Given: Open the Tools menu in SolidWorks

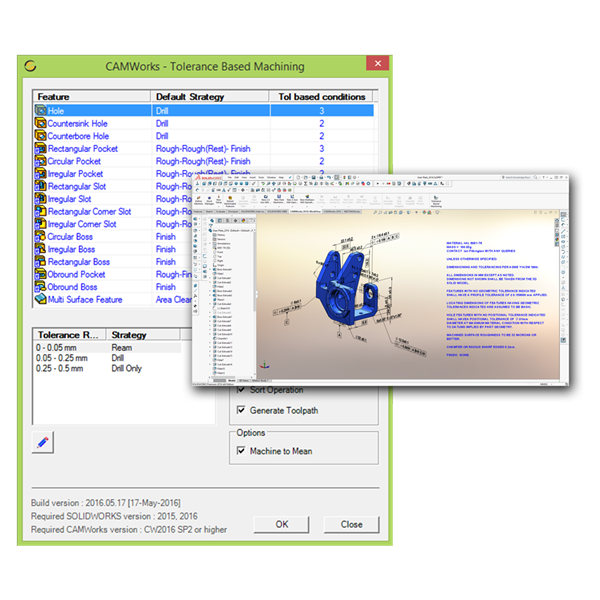Looking at the screenshot, I should (x=261, y=178).
